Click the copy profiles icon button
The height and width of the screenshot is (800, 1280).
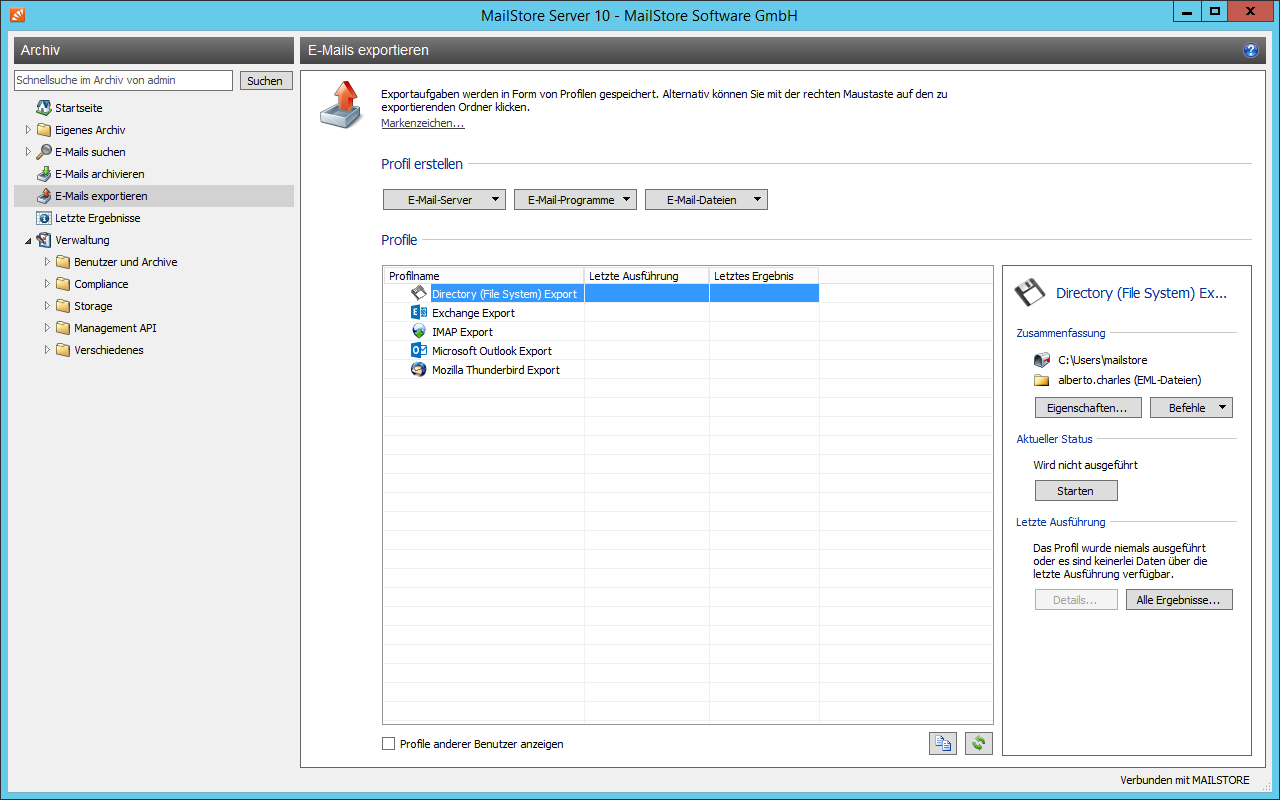(942, 743)
